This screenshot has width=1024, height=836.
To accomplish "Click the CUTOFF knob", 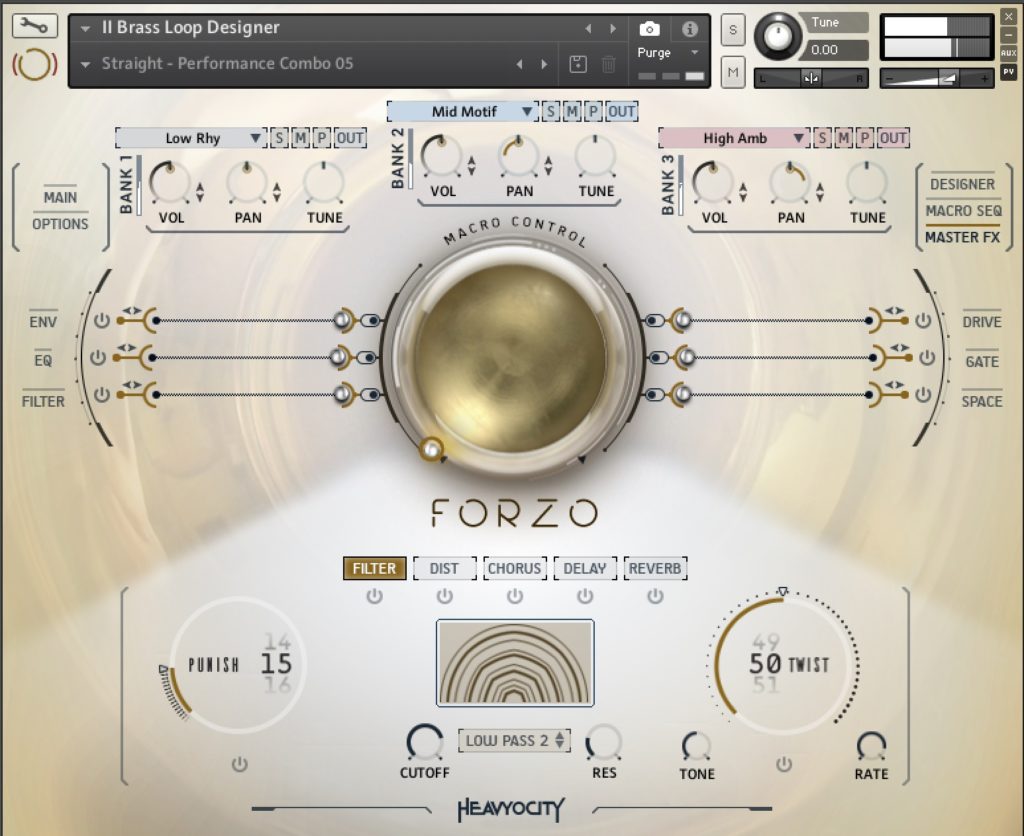I will click(424, 743).
